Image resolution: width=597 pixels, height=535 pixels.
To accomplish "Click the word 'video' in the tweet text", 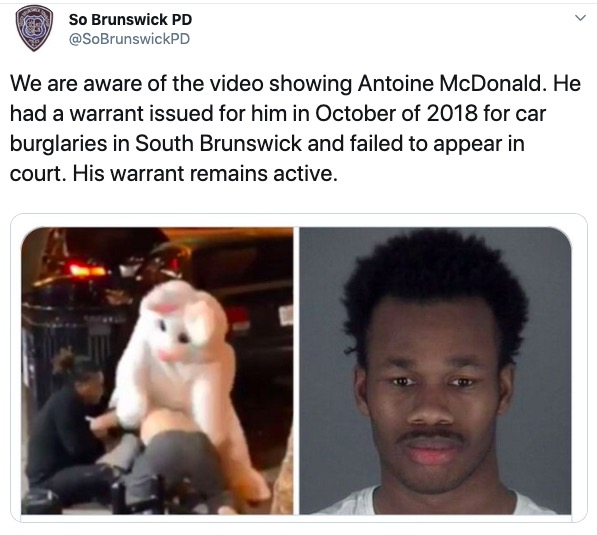I will pyautogui.click(x=236, y=83).
